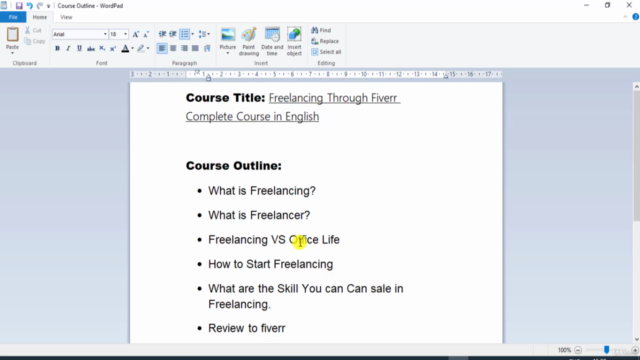Switch to the Home ribbon tab
The height and width of the screenshot is (360, 640).
click(x=40, y=17)
